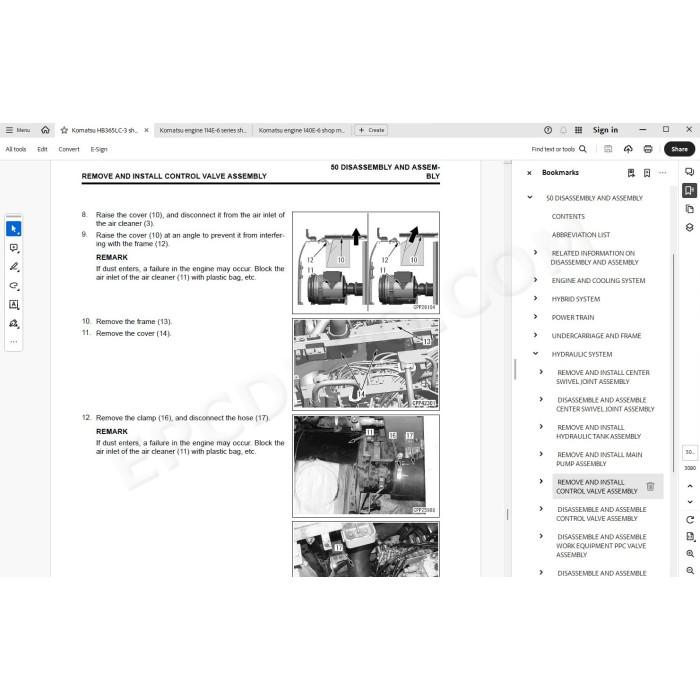Open All tools menu
Screen dimensions: 700x700
tap(16, 149)
